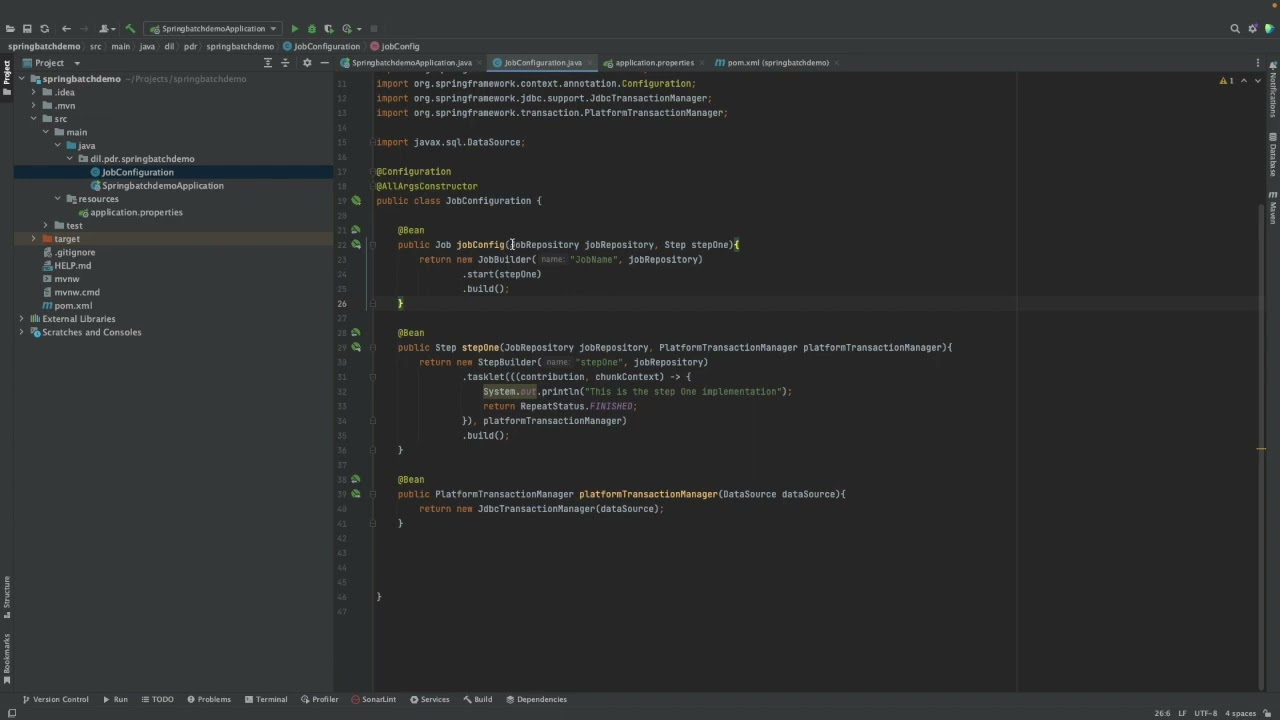Open IDE settings gear at top right

1252,29
